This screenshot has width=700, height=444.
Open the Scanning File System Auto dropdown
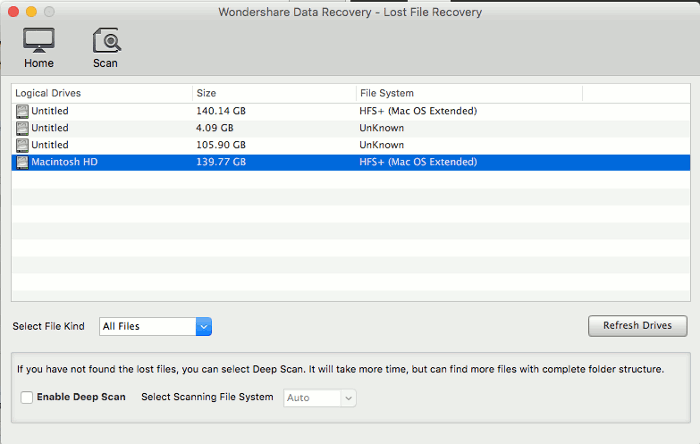point(320,398)
